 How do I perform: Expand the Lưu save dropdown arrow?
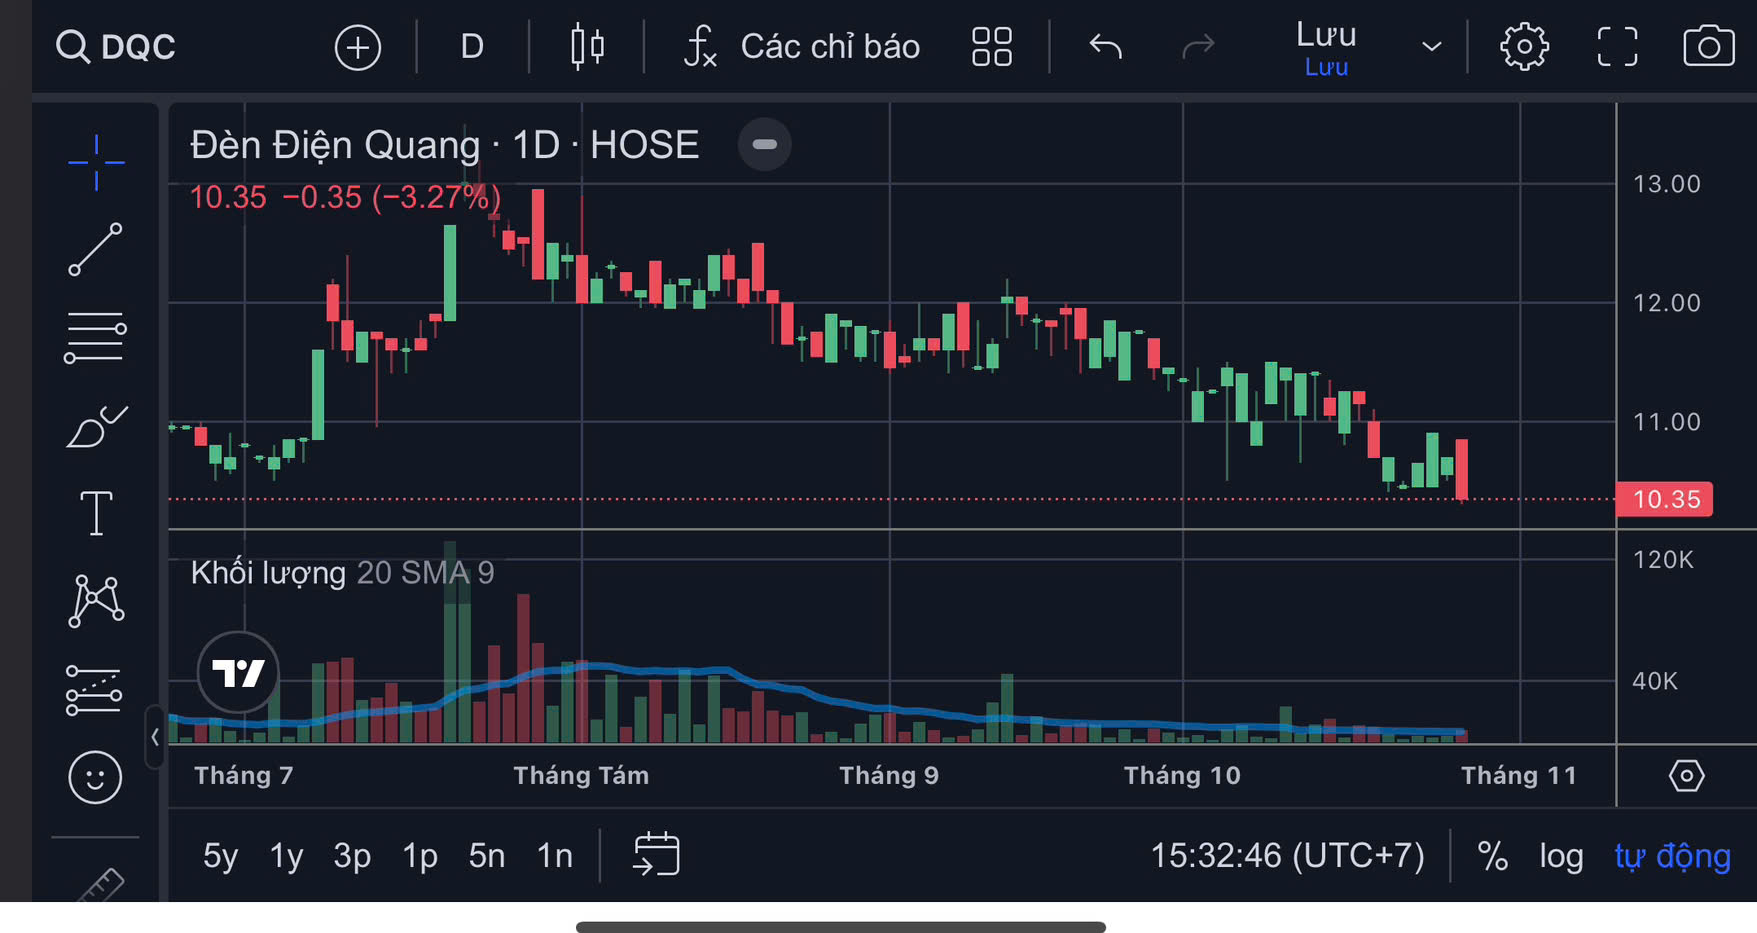point(1432,47)
